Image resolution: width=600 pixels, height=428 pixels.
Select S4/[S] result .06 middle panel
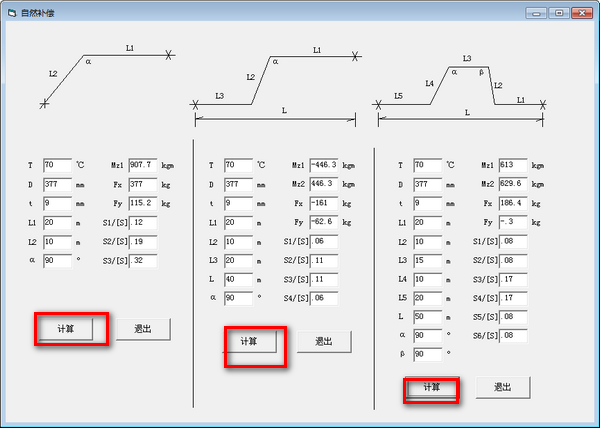click(x=324, y=298)
